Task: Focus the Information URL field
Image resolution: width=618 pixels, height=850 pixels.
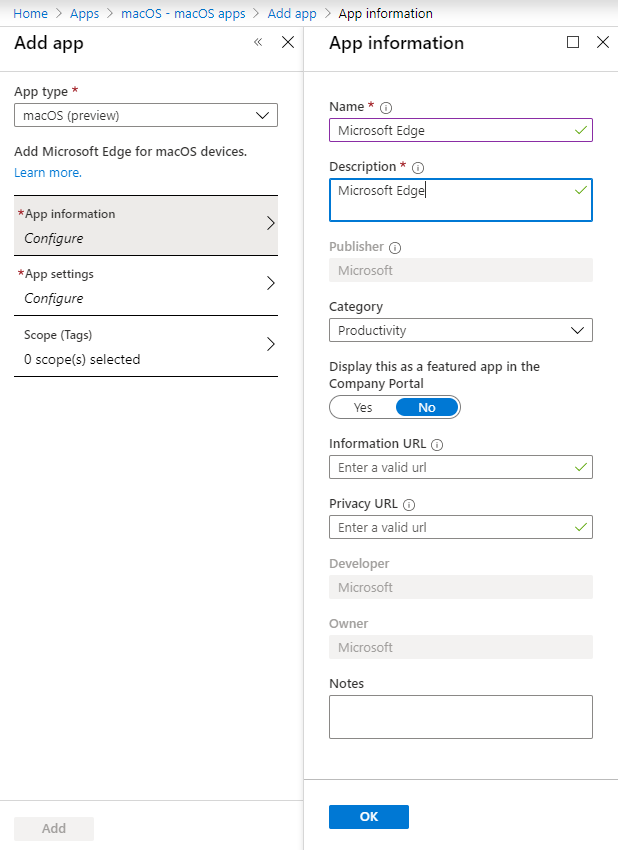Action: (461, 467)
